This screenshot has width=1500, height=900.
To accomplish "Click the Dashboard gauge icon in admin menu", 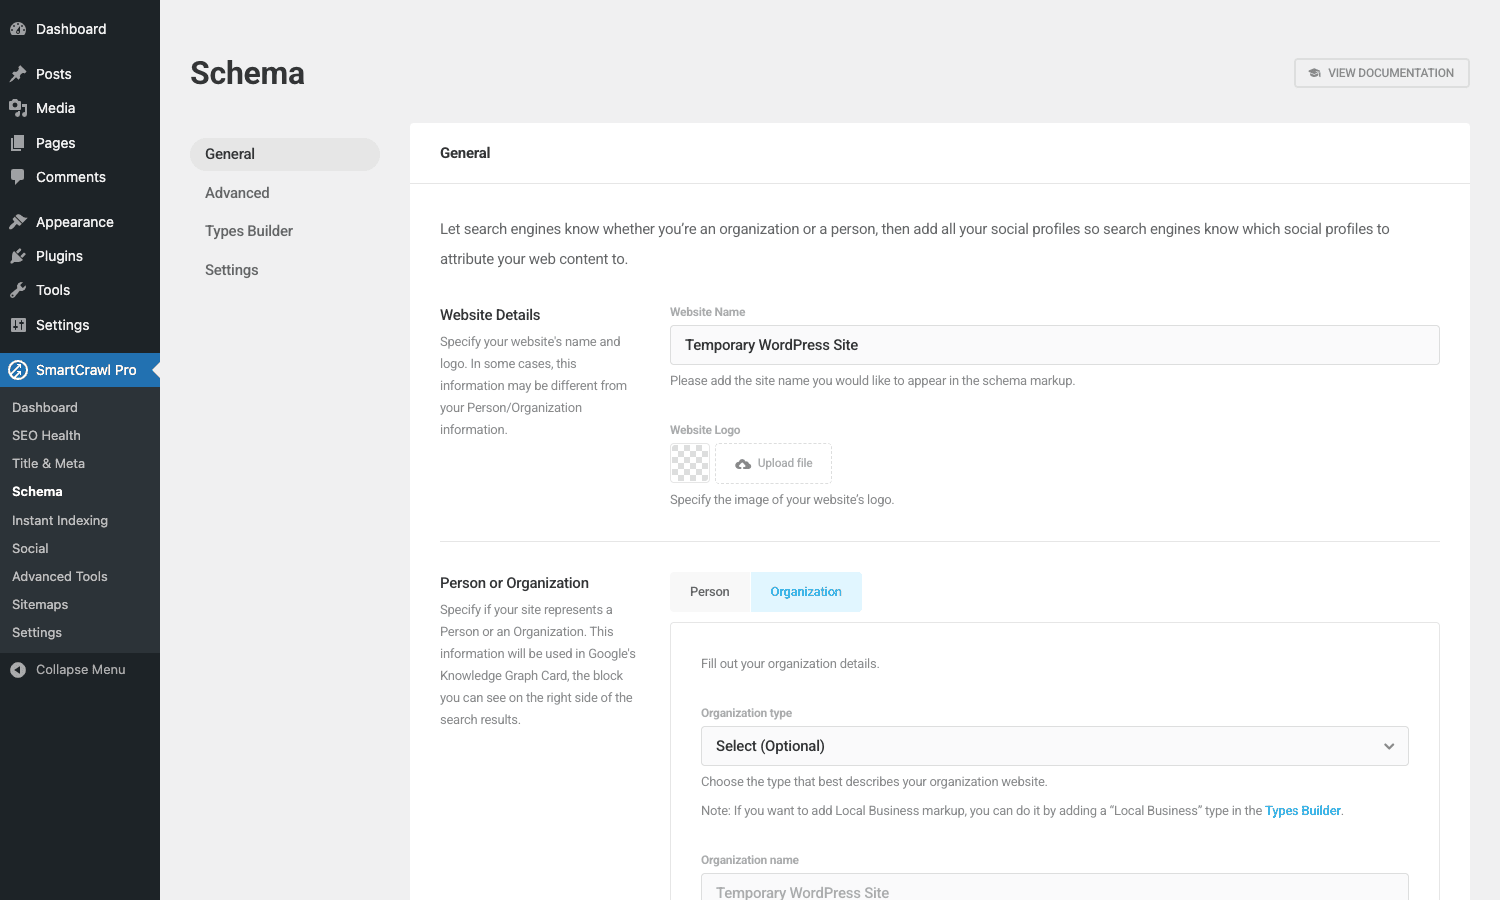I will click(x=18, y=29).
